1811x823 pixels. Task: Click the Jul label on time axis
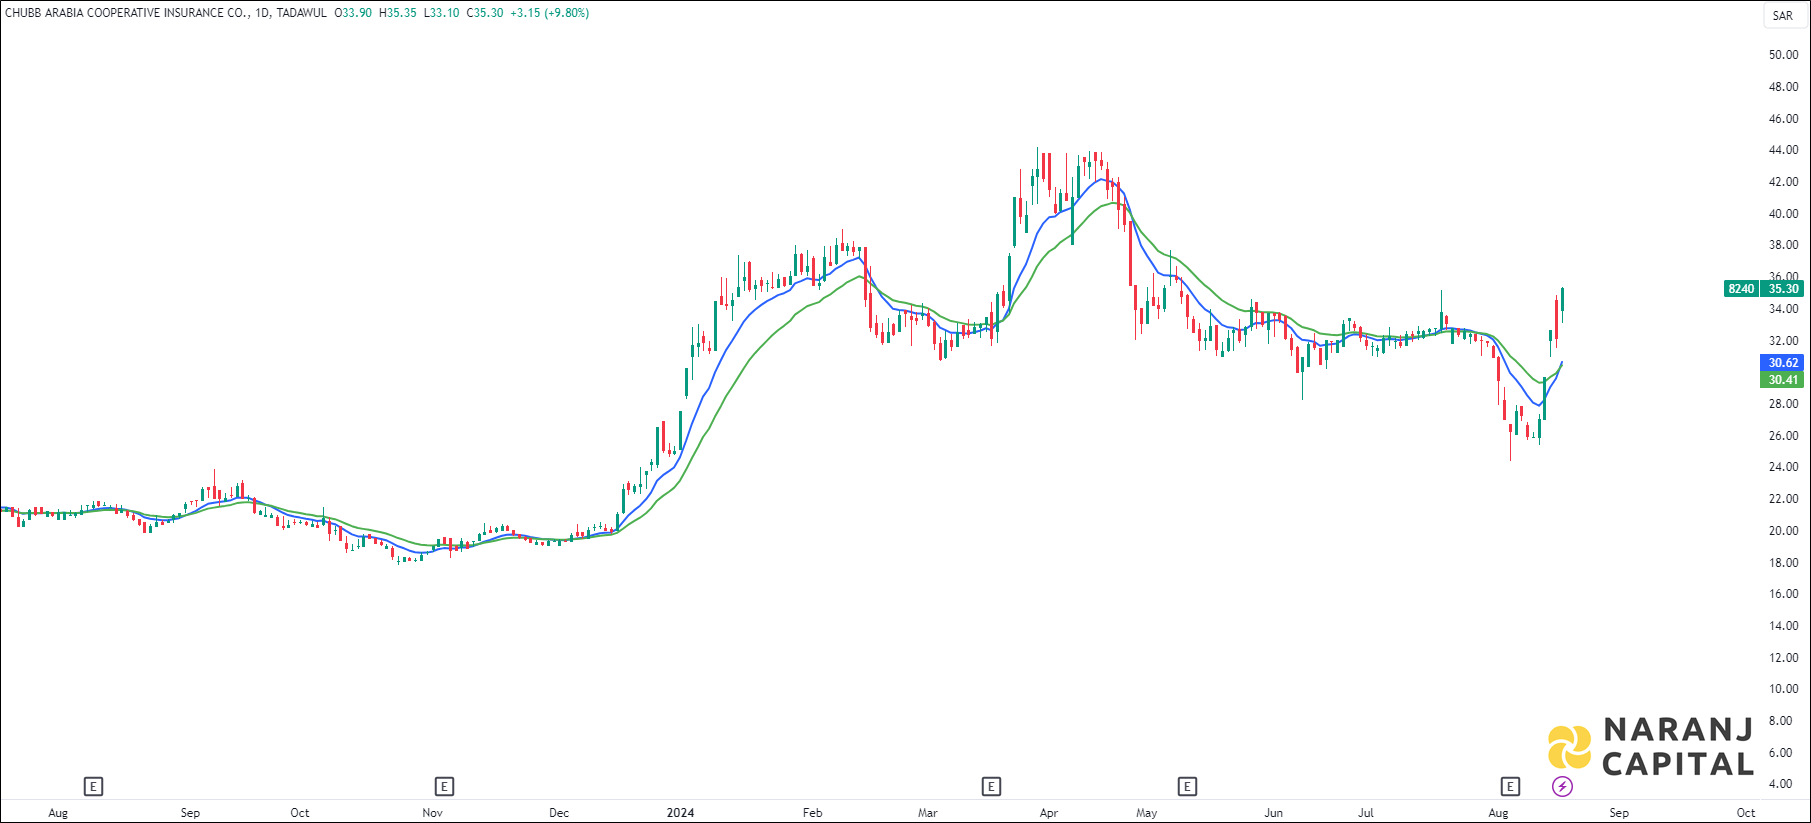pyautogui.click(x=1365, y=813)
